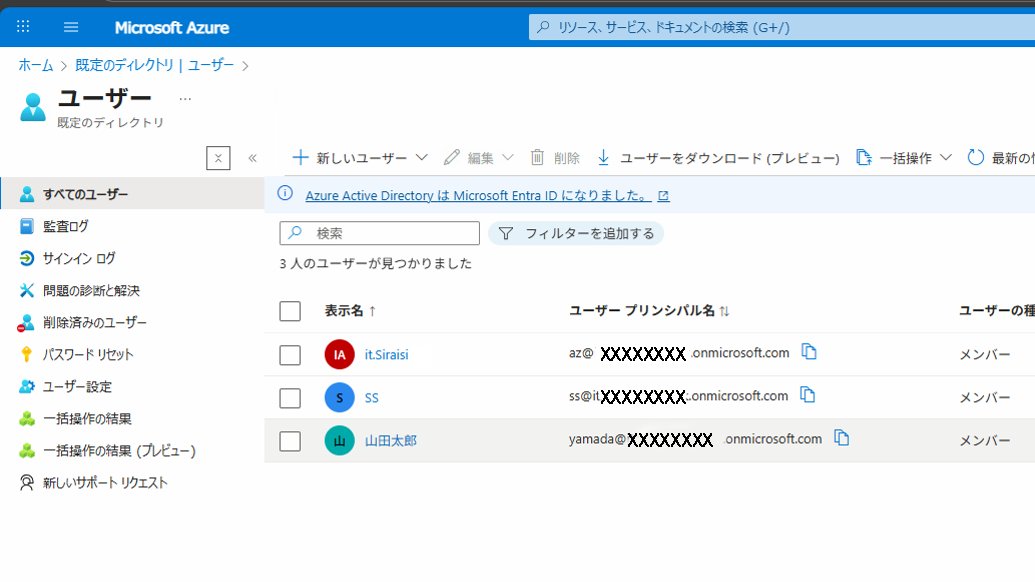Screen dimensions: 1035x582
Task: Tick the checkbox next to ss
Action: 289,397
